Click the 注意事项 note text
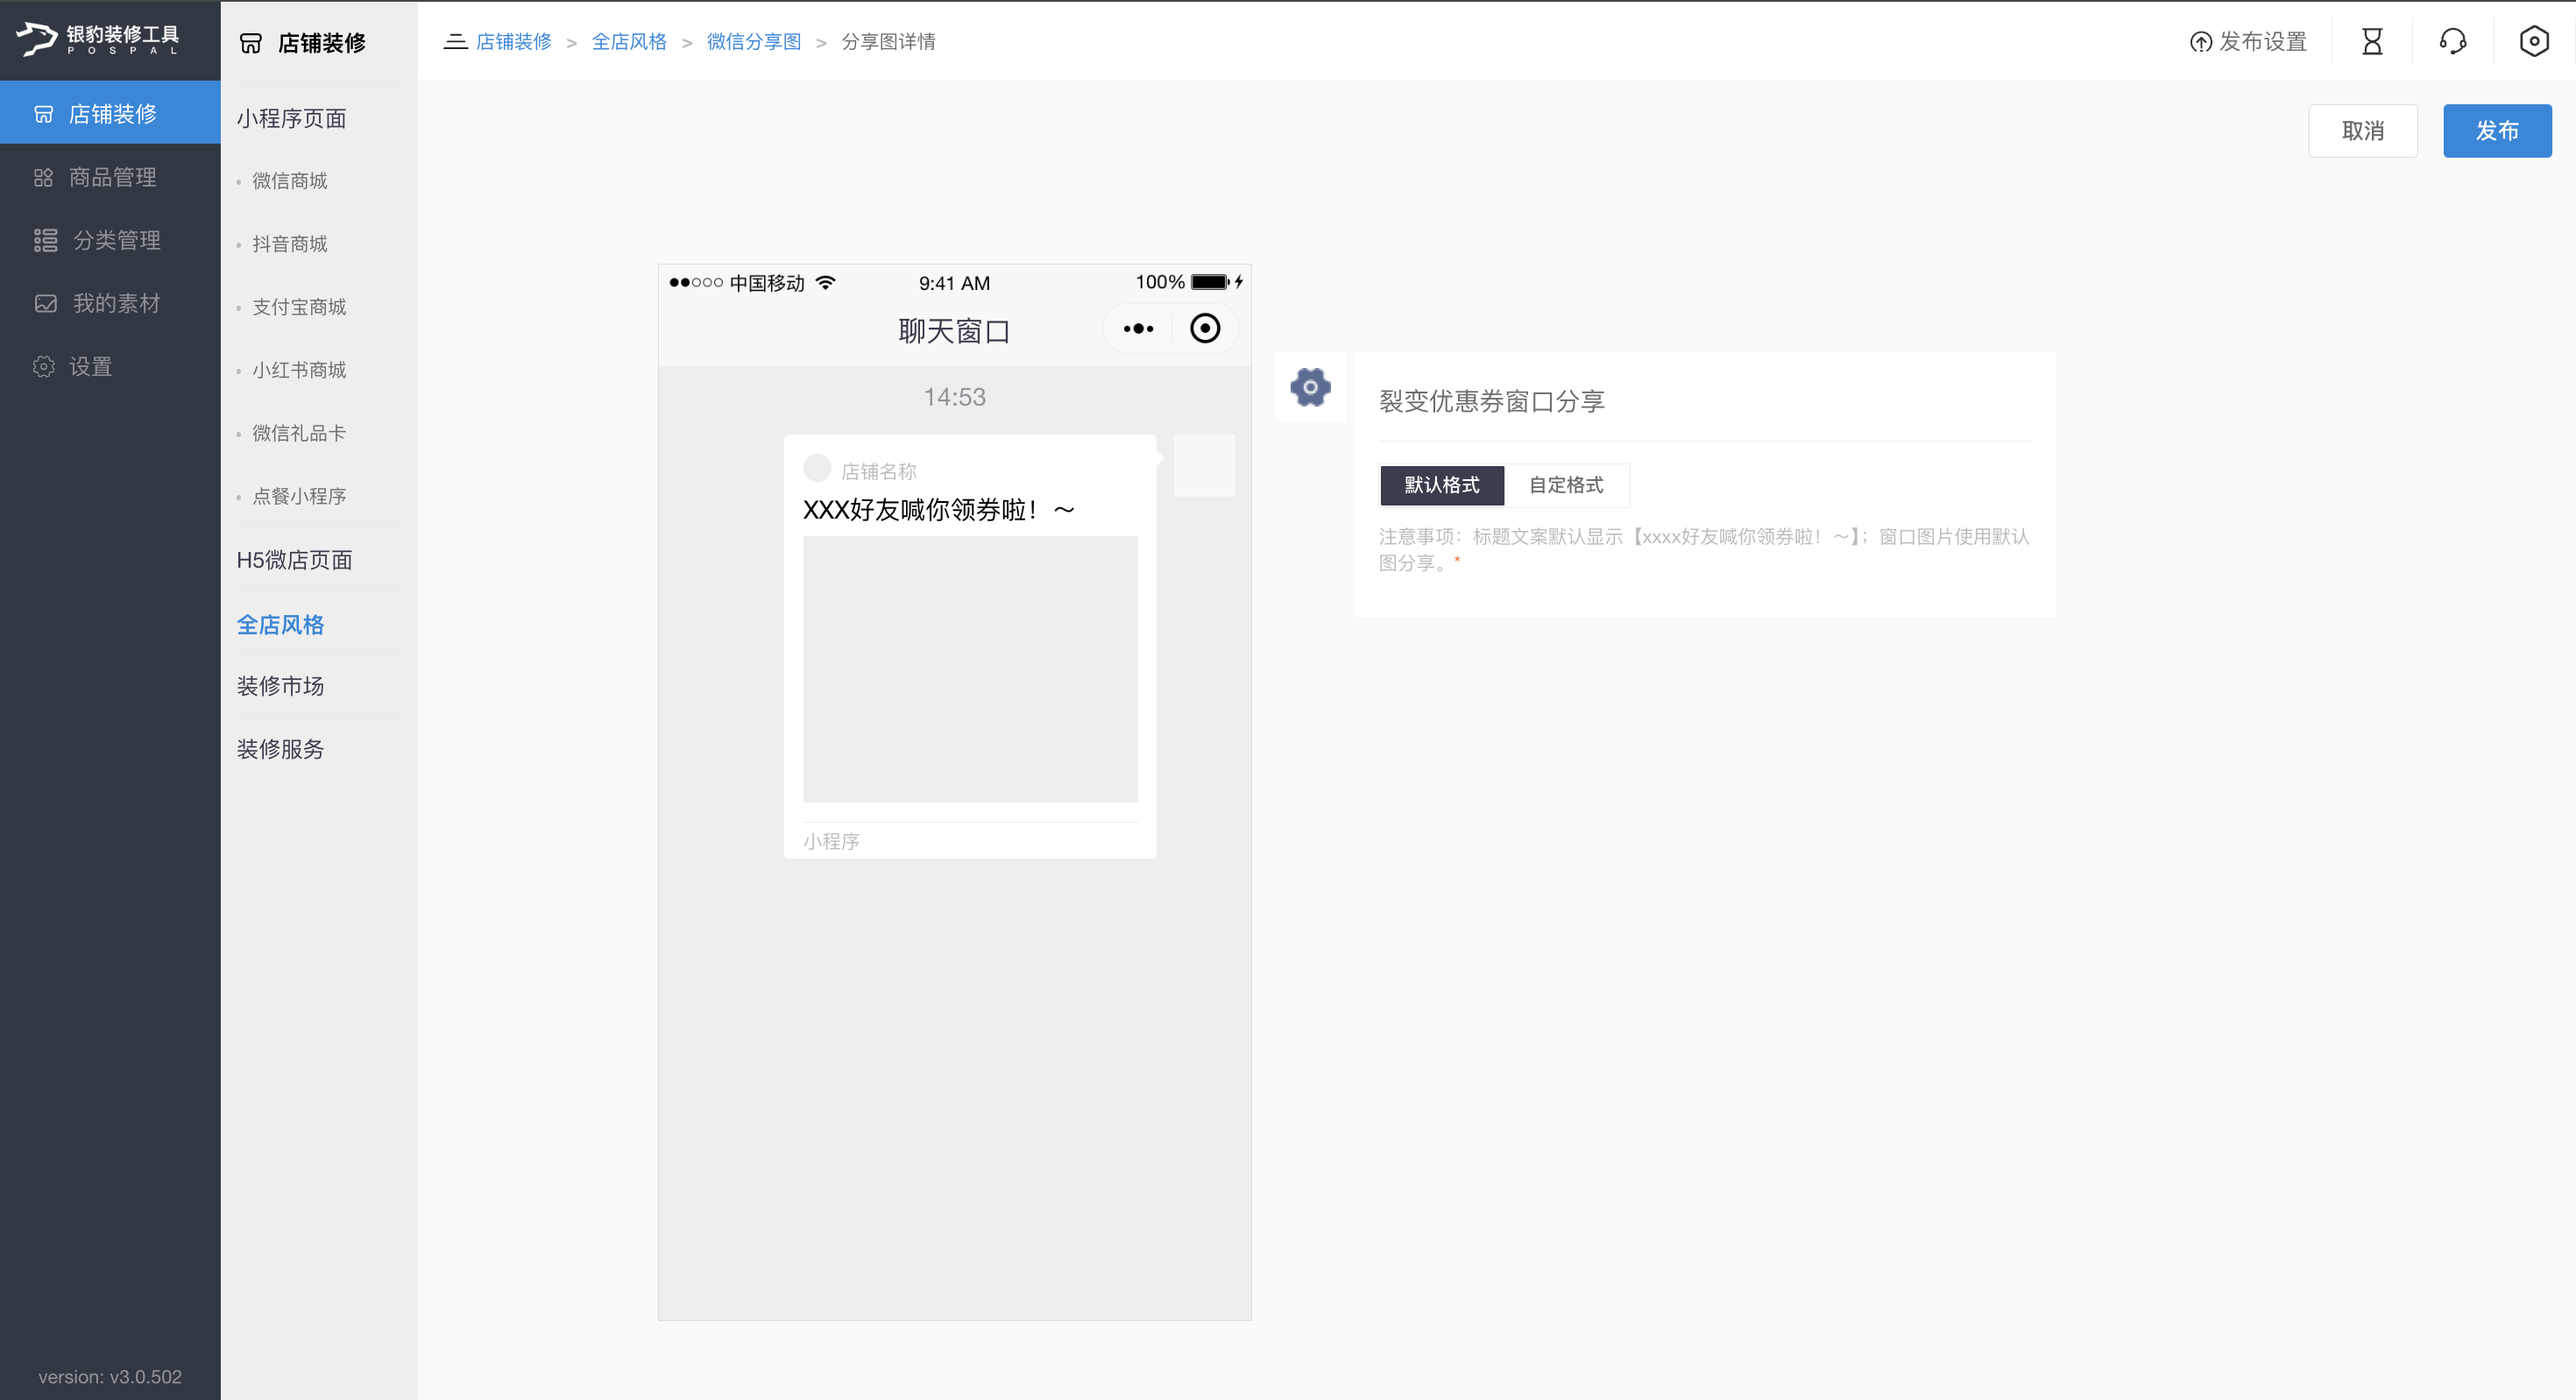2576x1400 pixels. pos(1704,549)
